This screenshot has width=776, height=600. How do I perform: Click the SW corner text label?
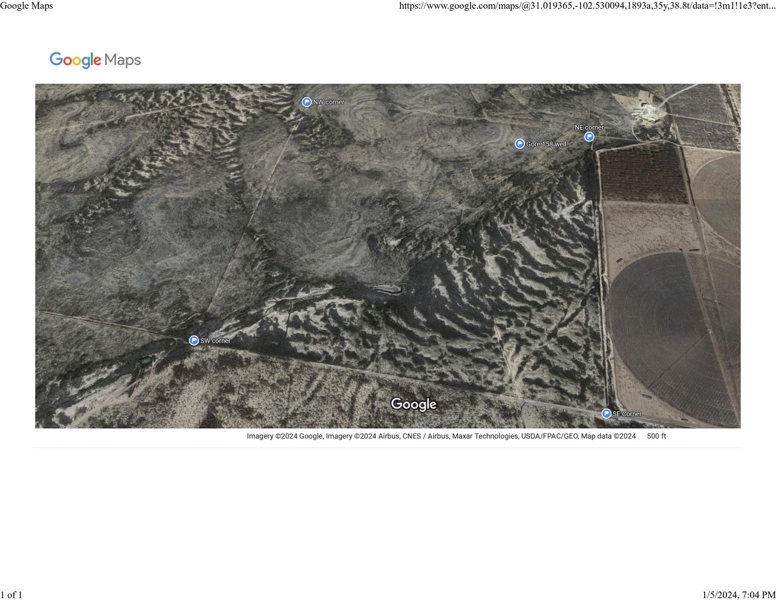215,341
